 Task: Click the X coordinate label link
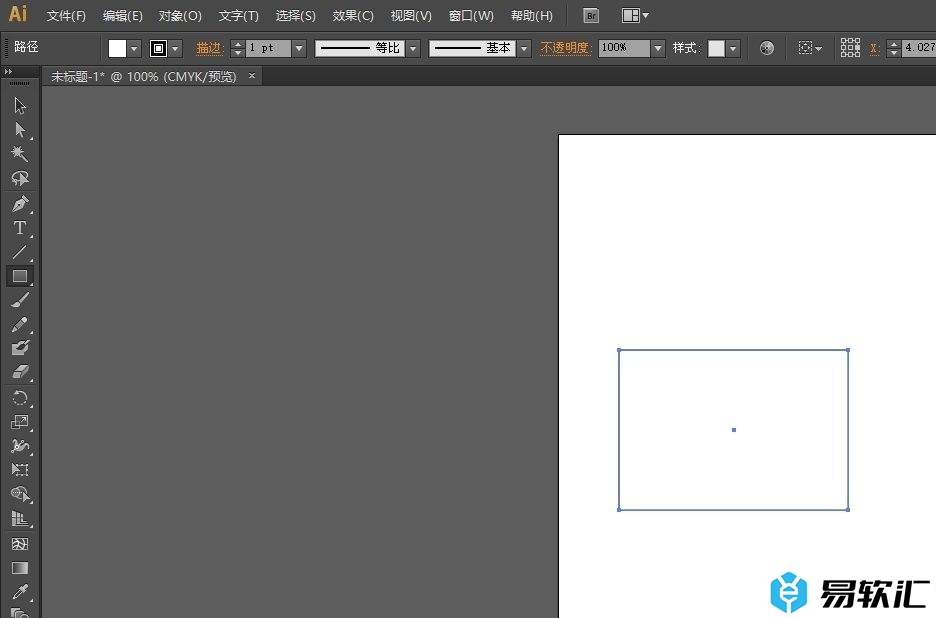tap(875, 48)
